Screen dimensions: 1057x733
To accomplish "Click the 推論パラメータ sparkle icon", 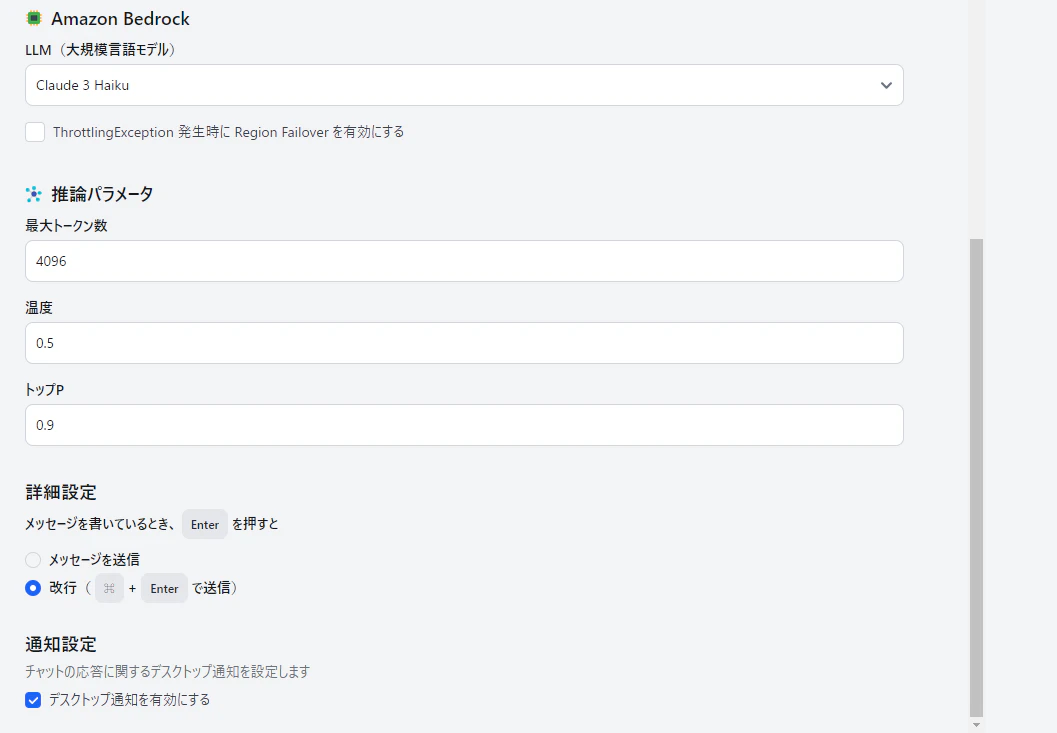I will pos(34,194).
